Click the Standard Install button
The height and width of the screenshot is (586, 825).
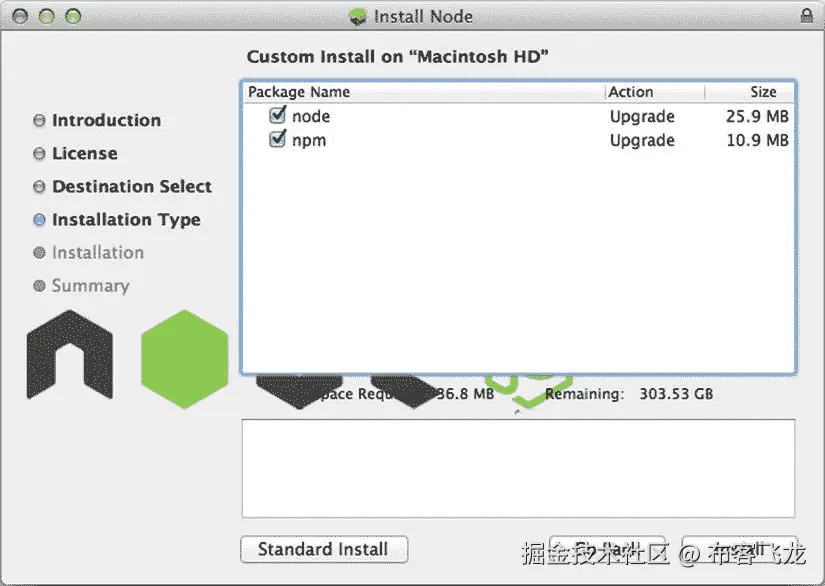pyautogui.click(x=324, y=549)
